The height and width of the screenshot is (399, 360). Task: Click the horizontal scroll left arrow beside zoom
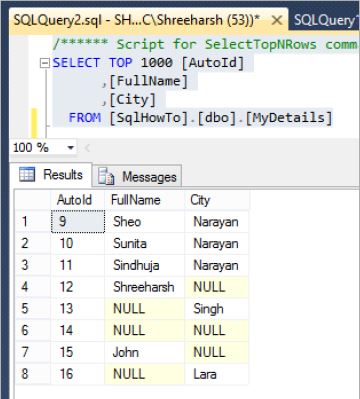(x=87, y=148)
